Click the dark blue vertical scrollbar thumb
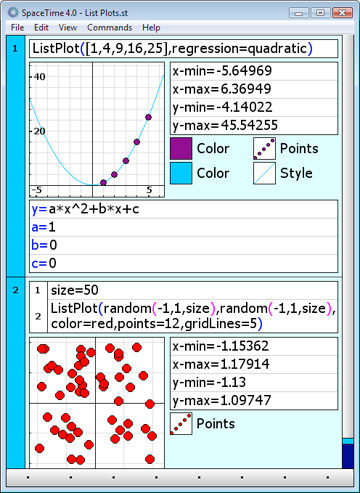360x493 pixels. [x=348, y=456]
